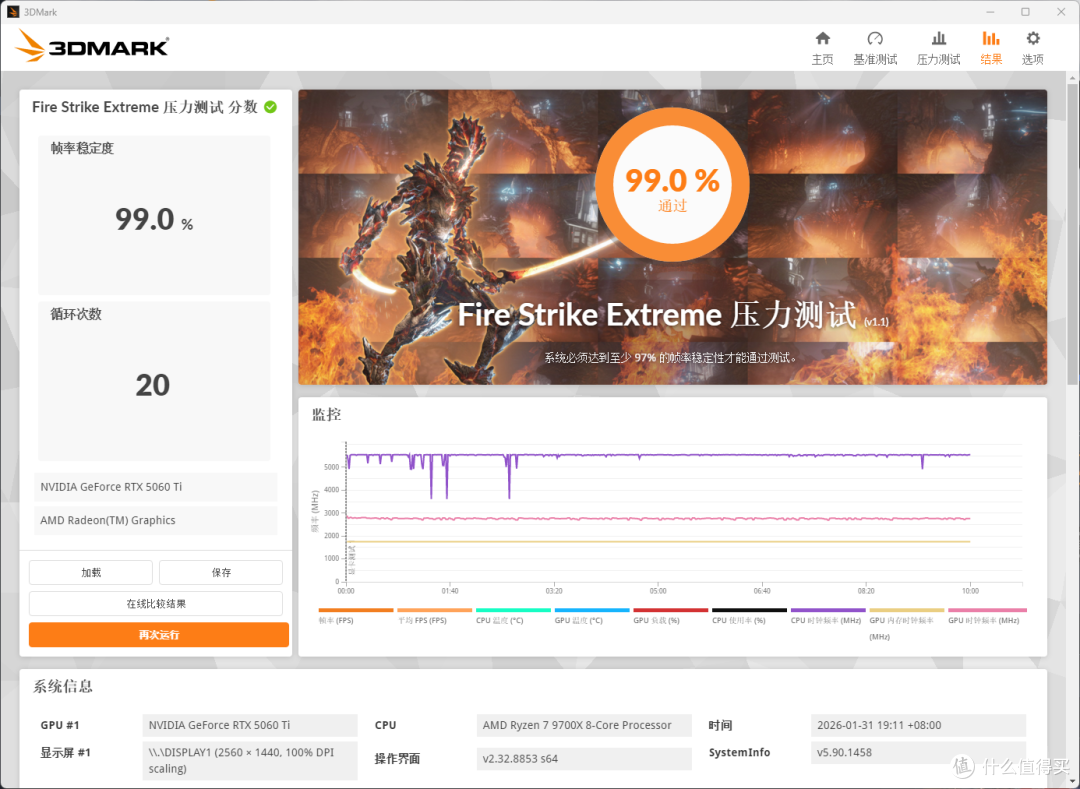Click AMD Radeon(TM) Graphics entry

coord(156,520)
